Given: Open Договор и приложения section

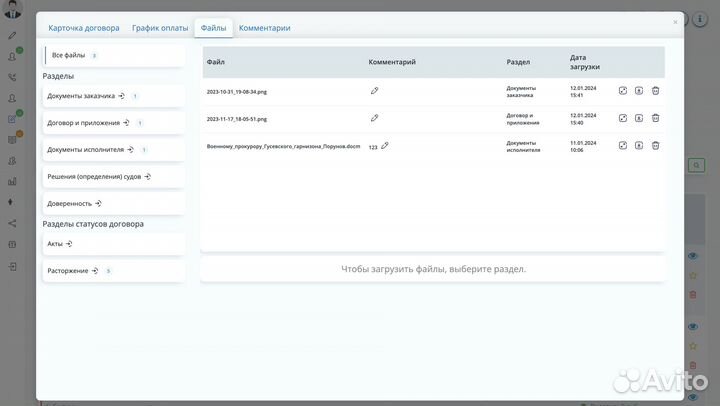Looking at the screenshot, I should click(114, 123).
